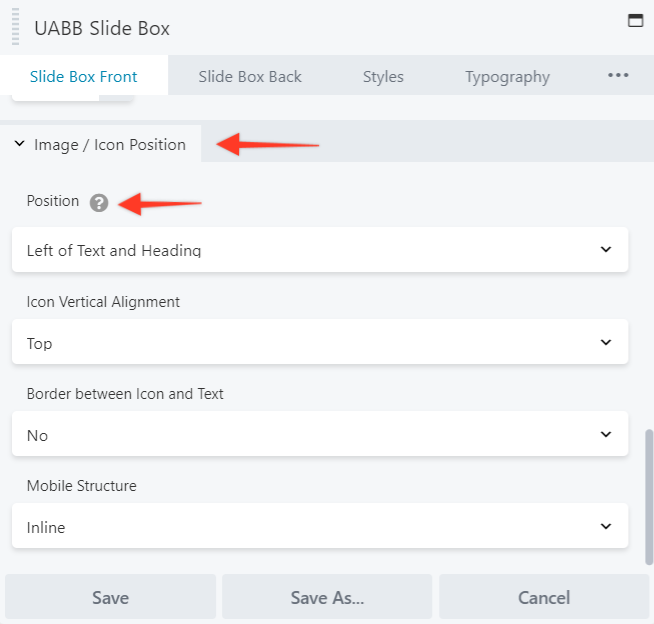Click the panel maximize window icon
Image resolution: width=654 pixels, height=624 pixels.
click(x=635, y=20)
